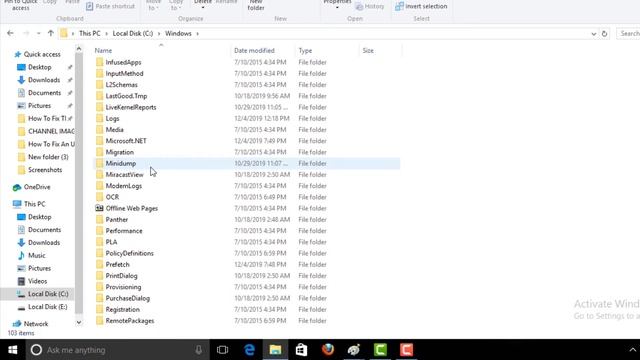
Task: Show hidden taskbar tray icons
Action: tap(632, 350)
